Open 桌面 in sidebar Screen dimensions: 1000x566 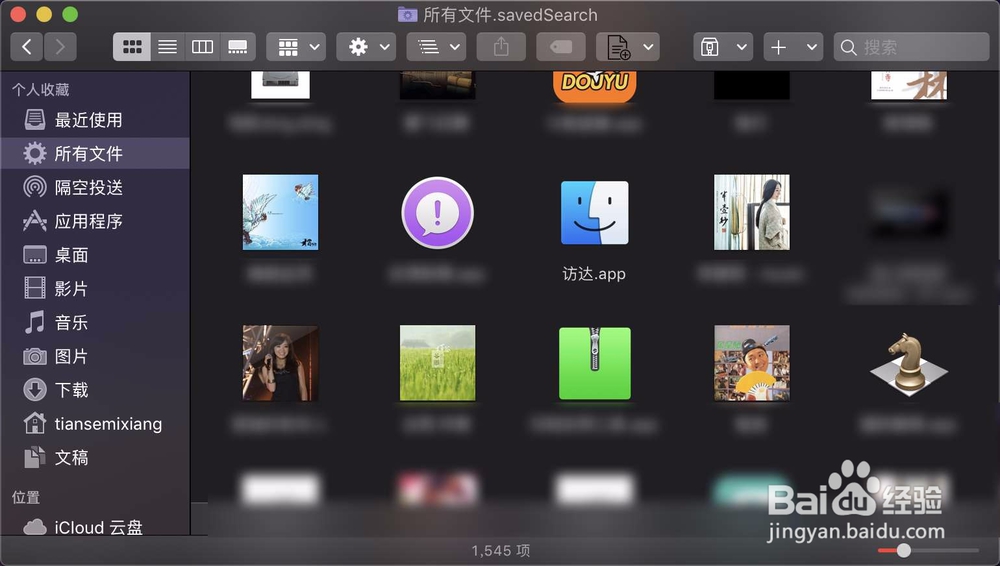[95, 255]
